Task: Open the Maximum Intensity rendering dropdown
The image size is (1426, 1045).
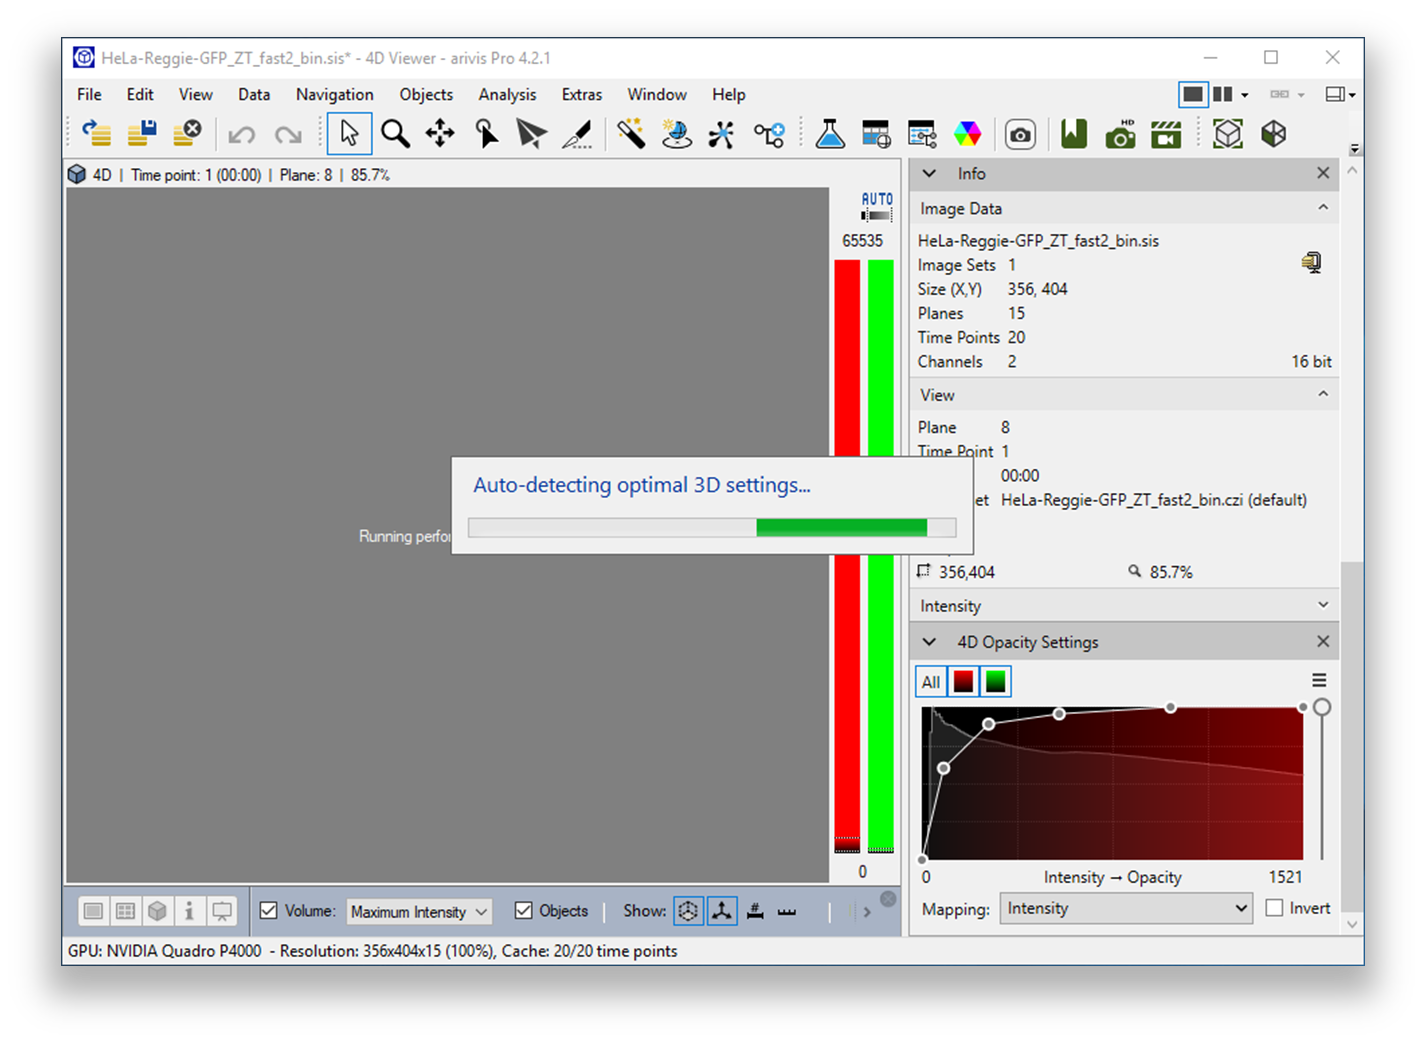Action: click(x=418, y=911)
